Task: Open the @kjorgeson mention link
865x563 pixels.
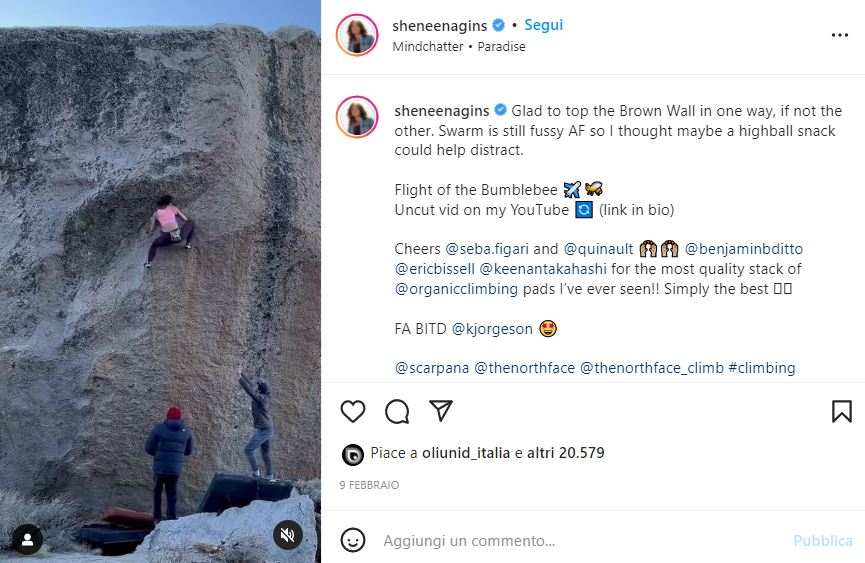Action: click(491, 328)
